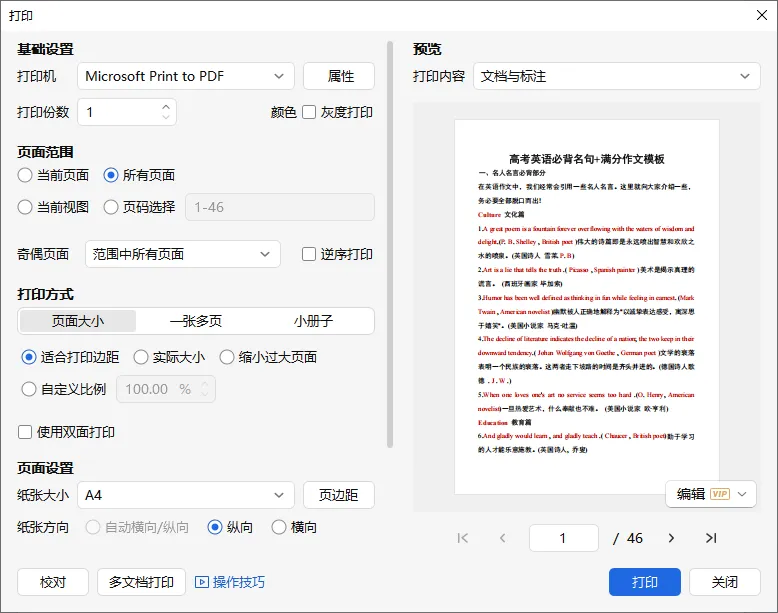The width and height of the screenshot is (778, 613).
Task: Open 页边距 margins button
Action: (x=338, y=495)
